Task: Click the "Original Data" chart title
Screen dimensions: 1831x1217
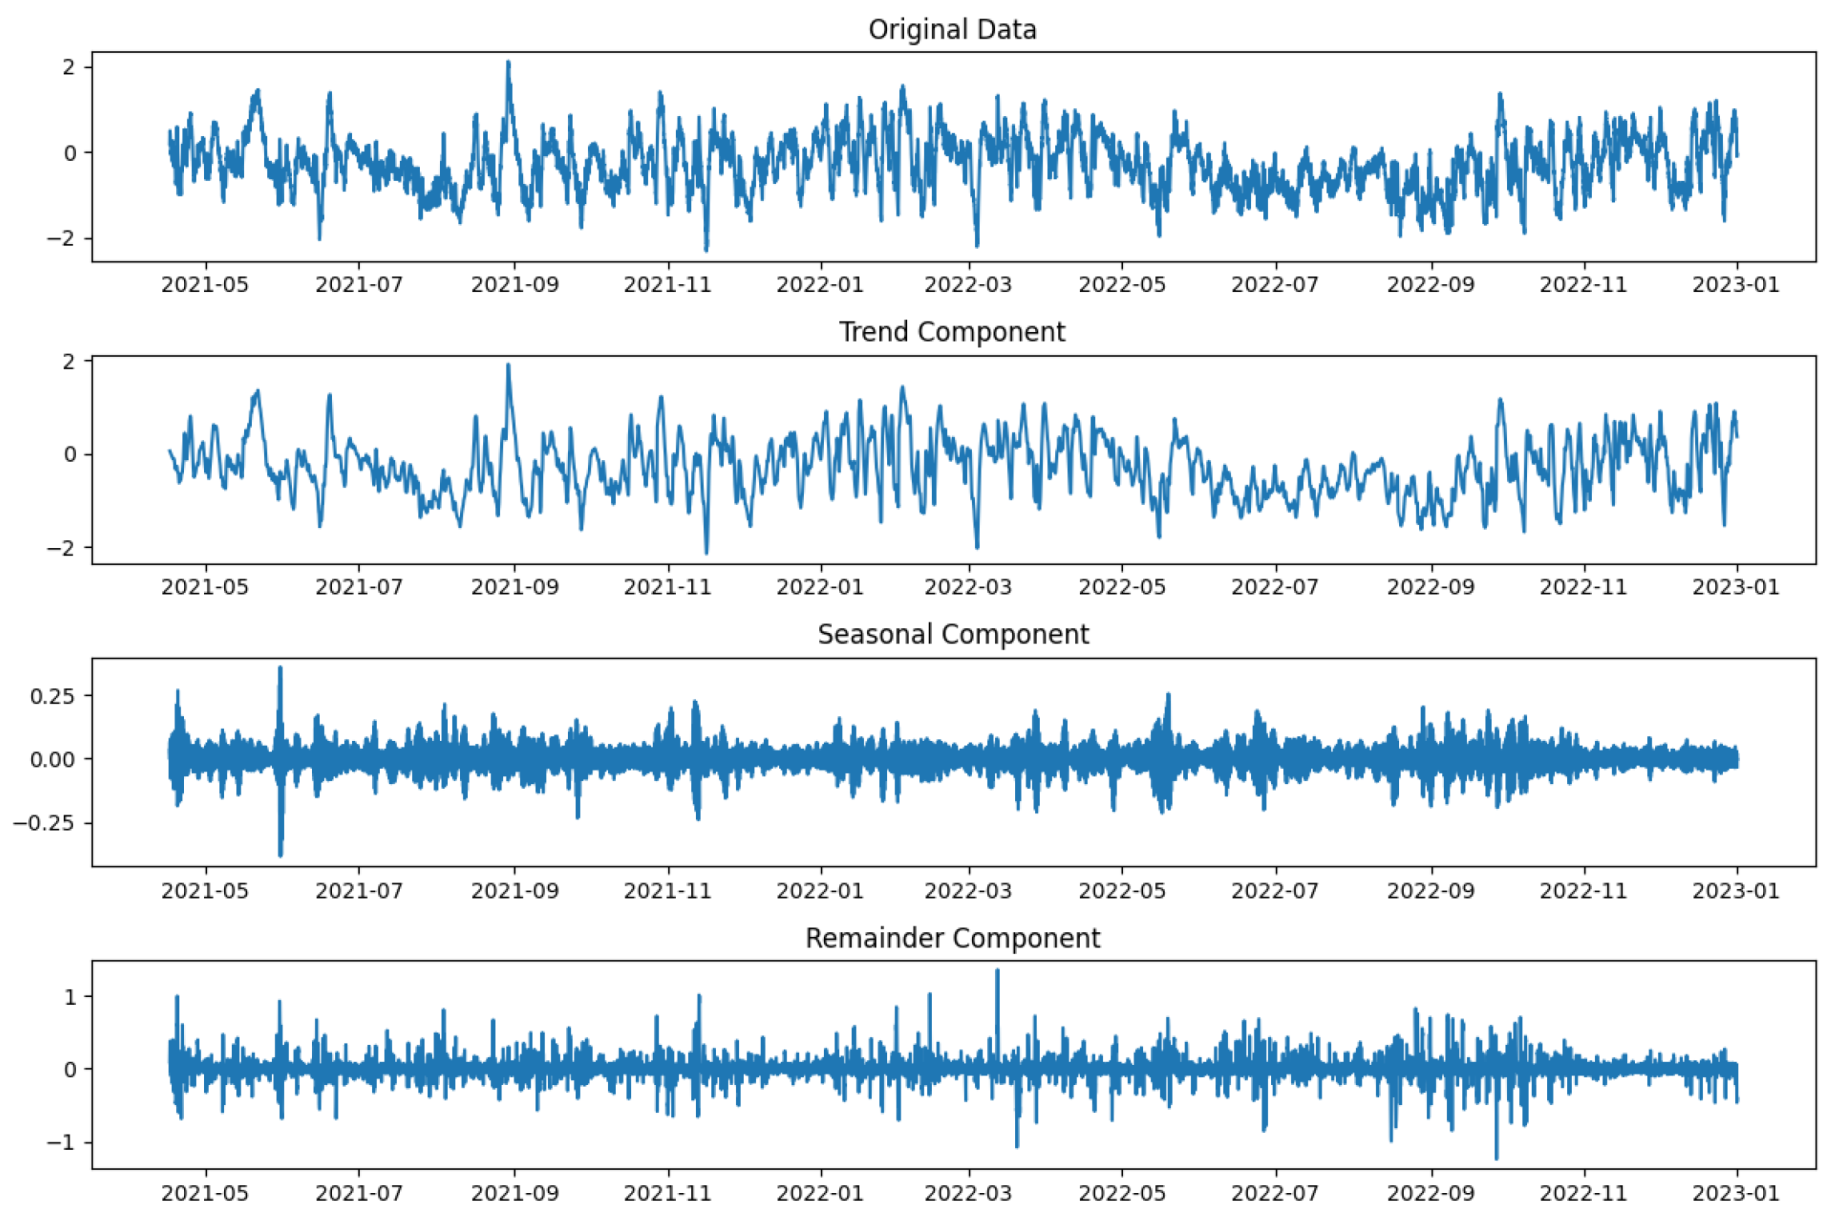Action: [x=952, y=30]
